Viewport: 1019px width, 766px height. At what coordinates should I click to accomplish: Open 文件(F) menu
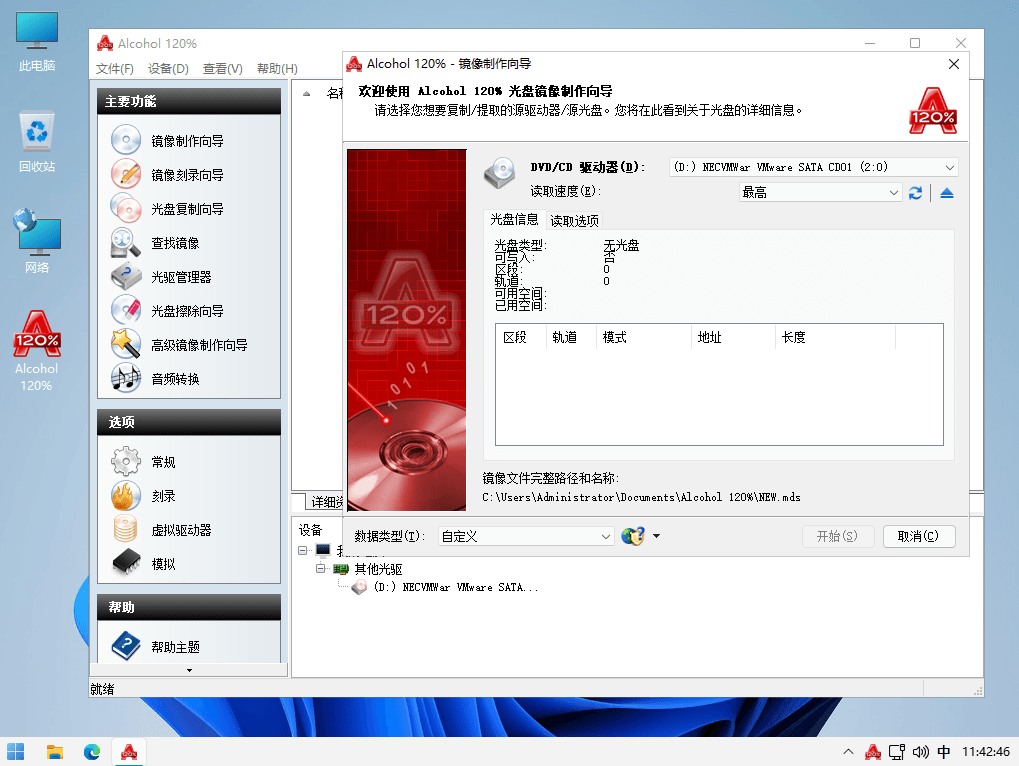[115, 68]
